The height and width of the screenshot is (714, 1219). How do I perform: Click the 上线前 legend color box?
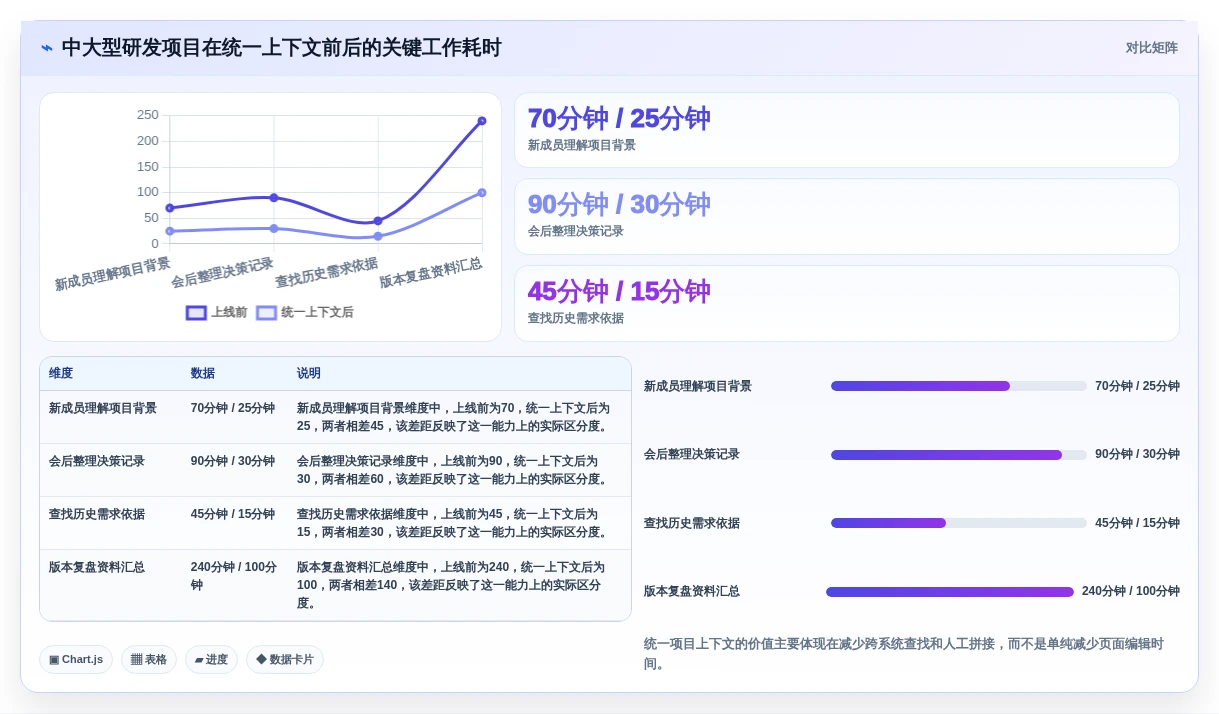[x=196, y=312]
